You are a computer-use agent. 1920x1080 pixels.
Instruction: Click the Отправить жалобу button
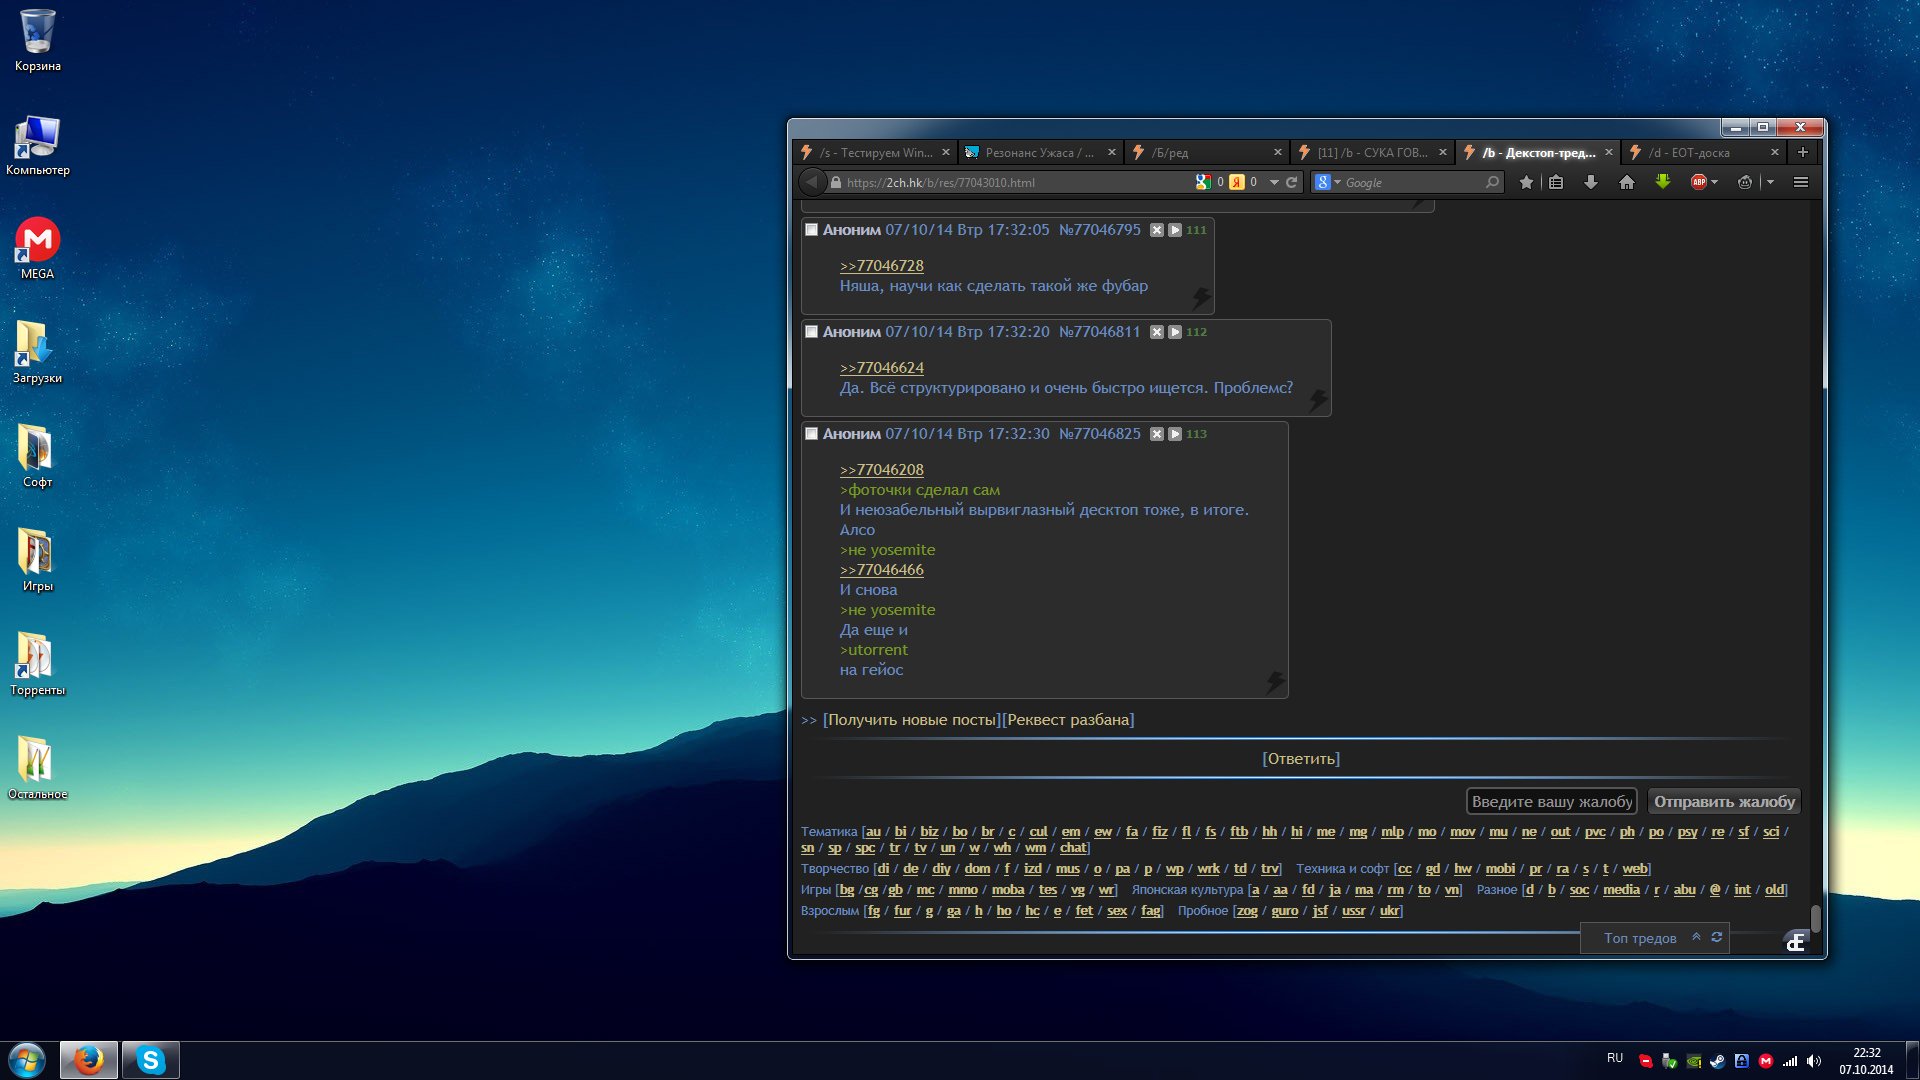coord(1724,802)
